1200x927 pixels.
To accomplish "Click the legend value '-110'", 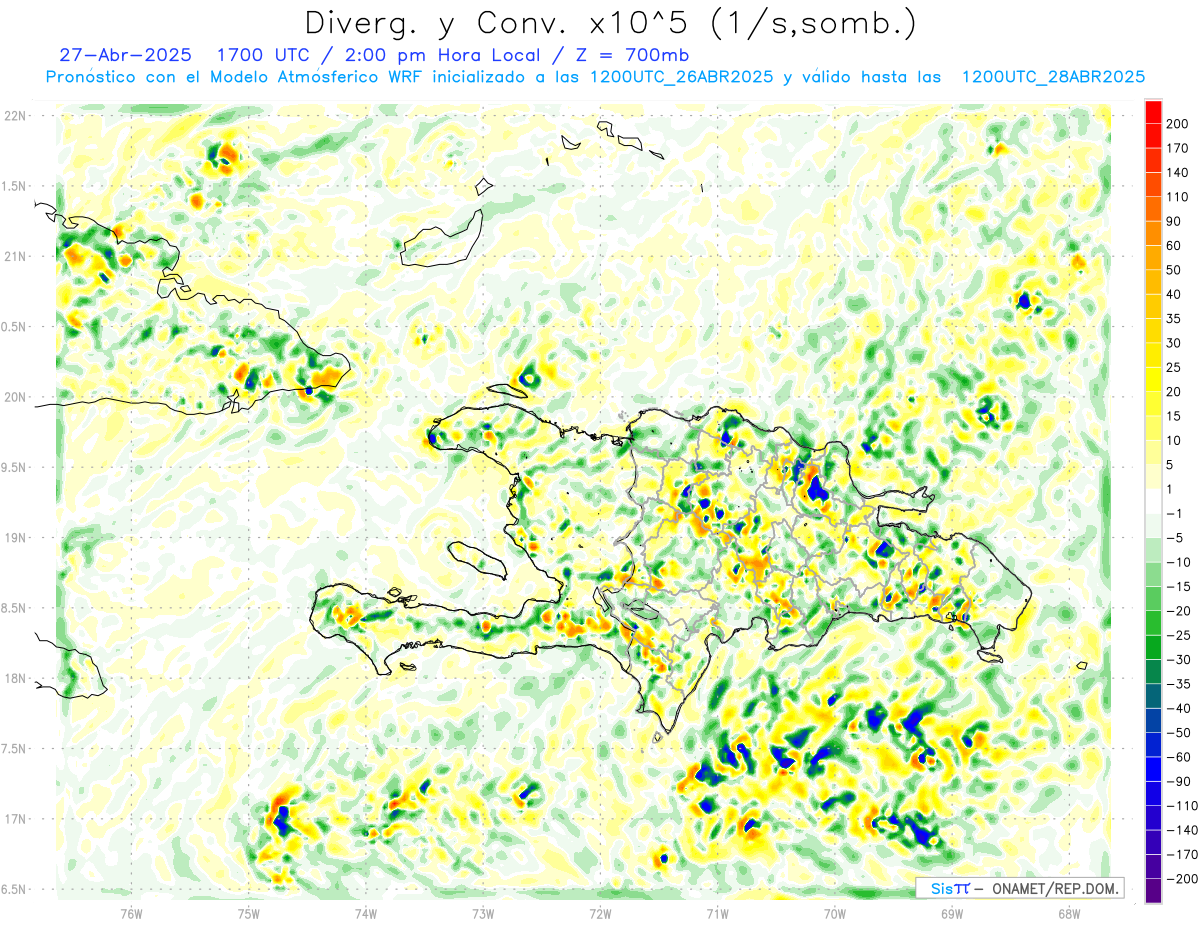I will pyautogui.click(x=1184, y=805).
